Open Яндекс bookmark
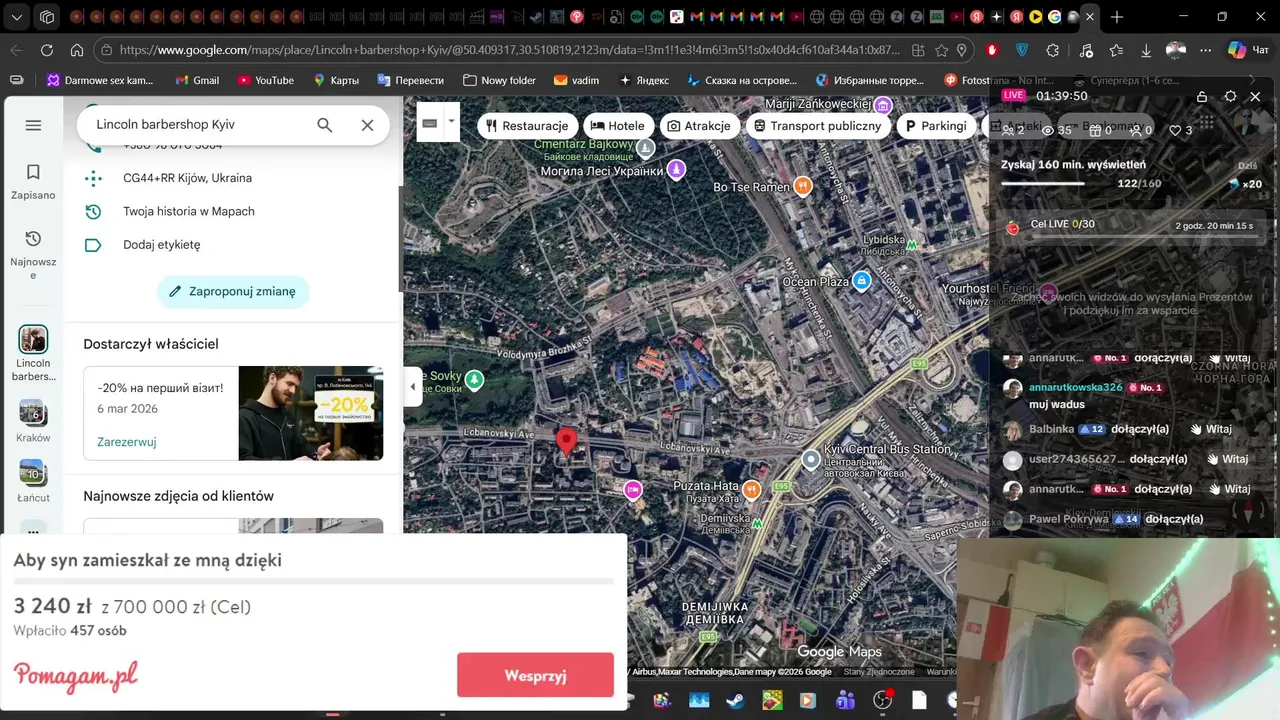 (645, 80)
